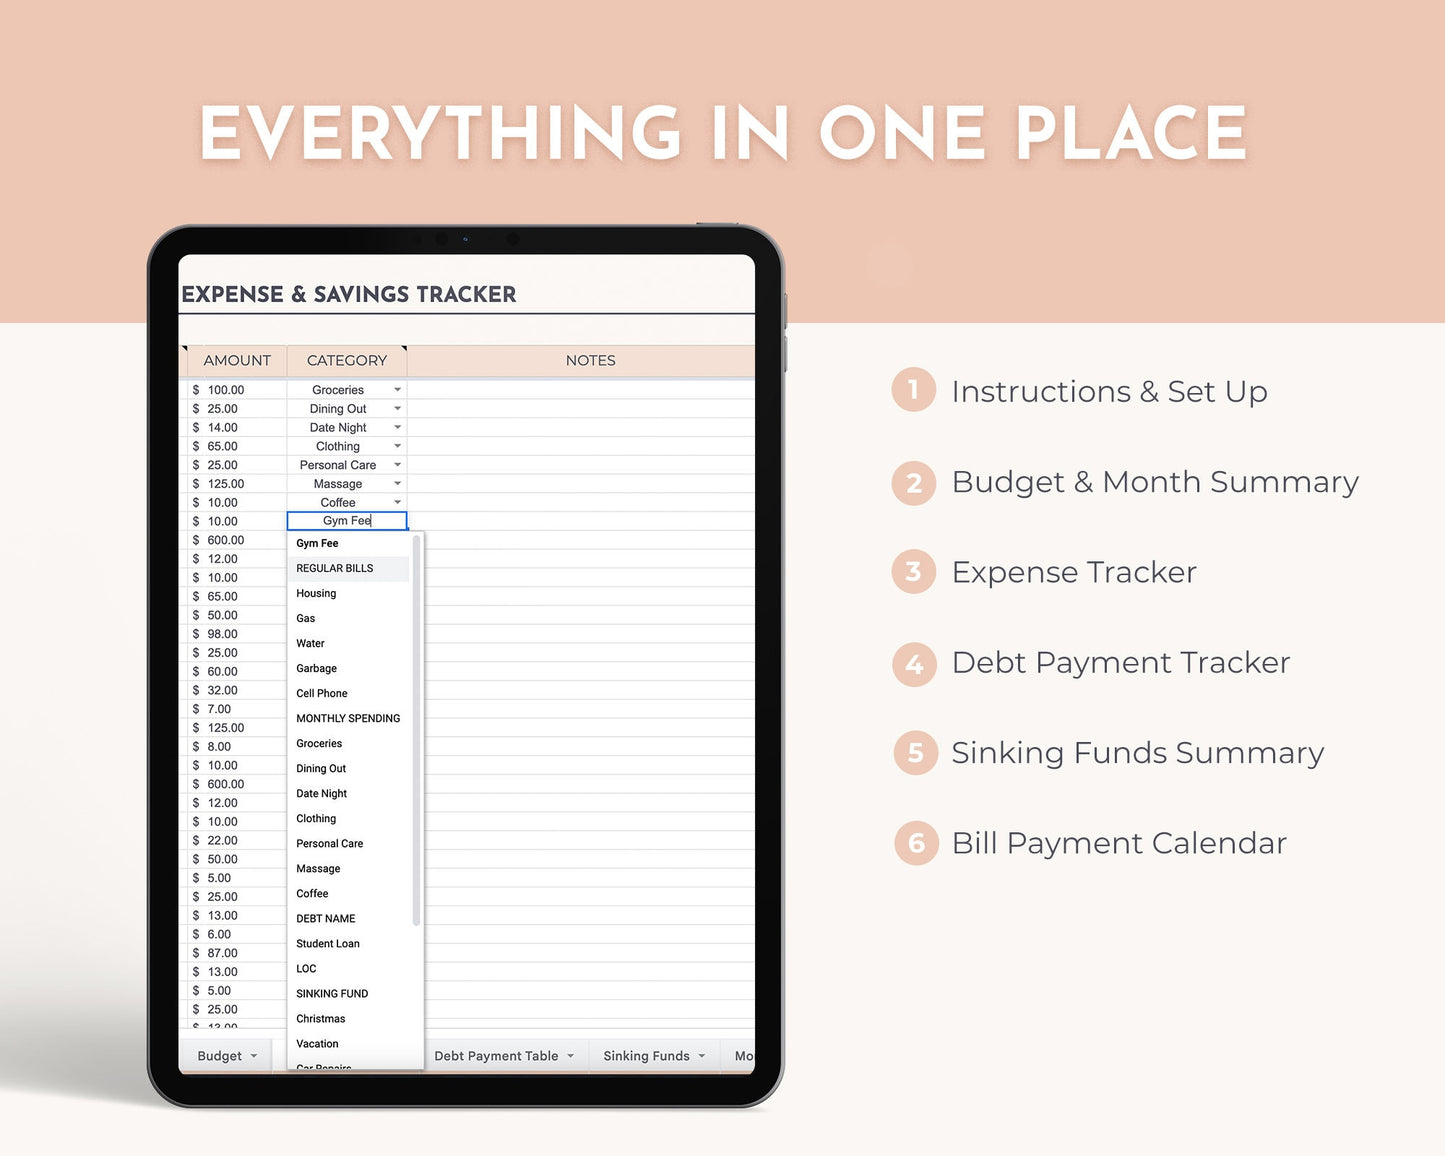1445x1156 pixels.
Task: Click the Gym Fee cell being edited
Action: point(346,520)
